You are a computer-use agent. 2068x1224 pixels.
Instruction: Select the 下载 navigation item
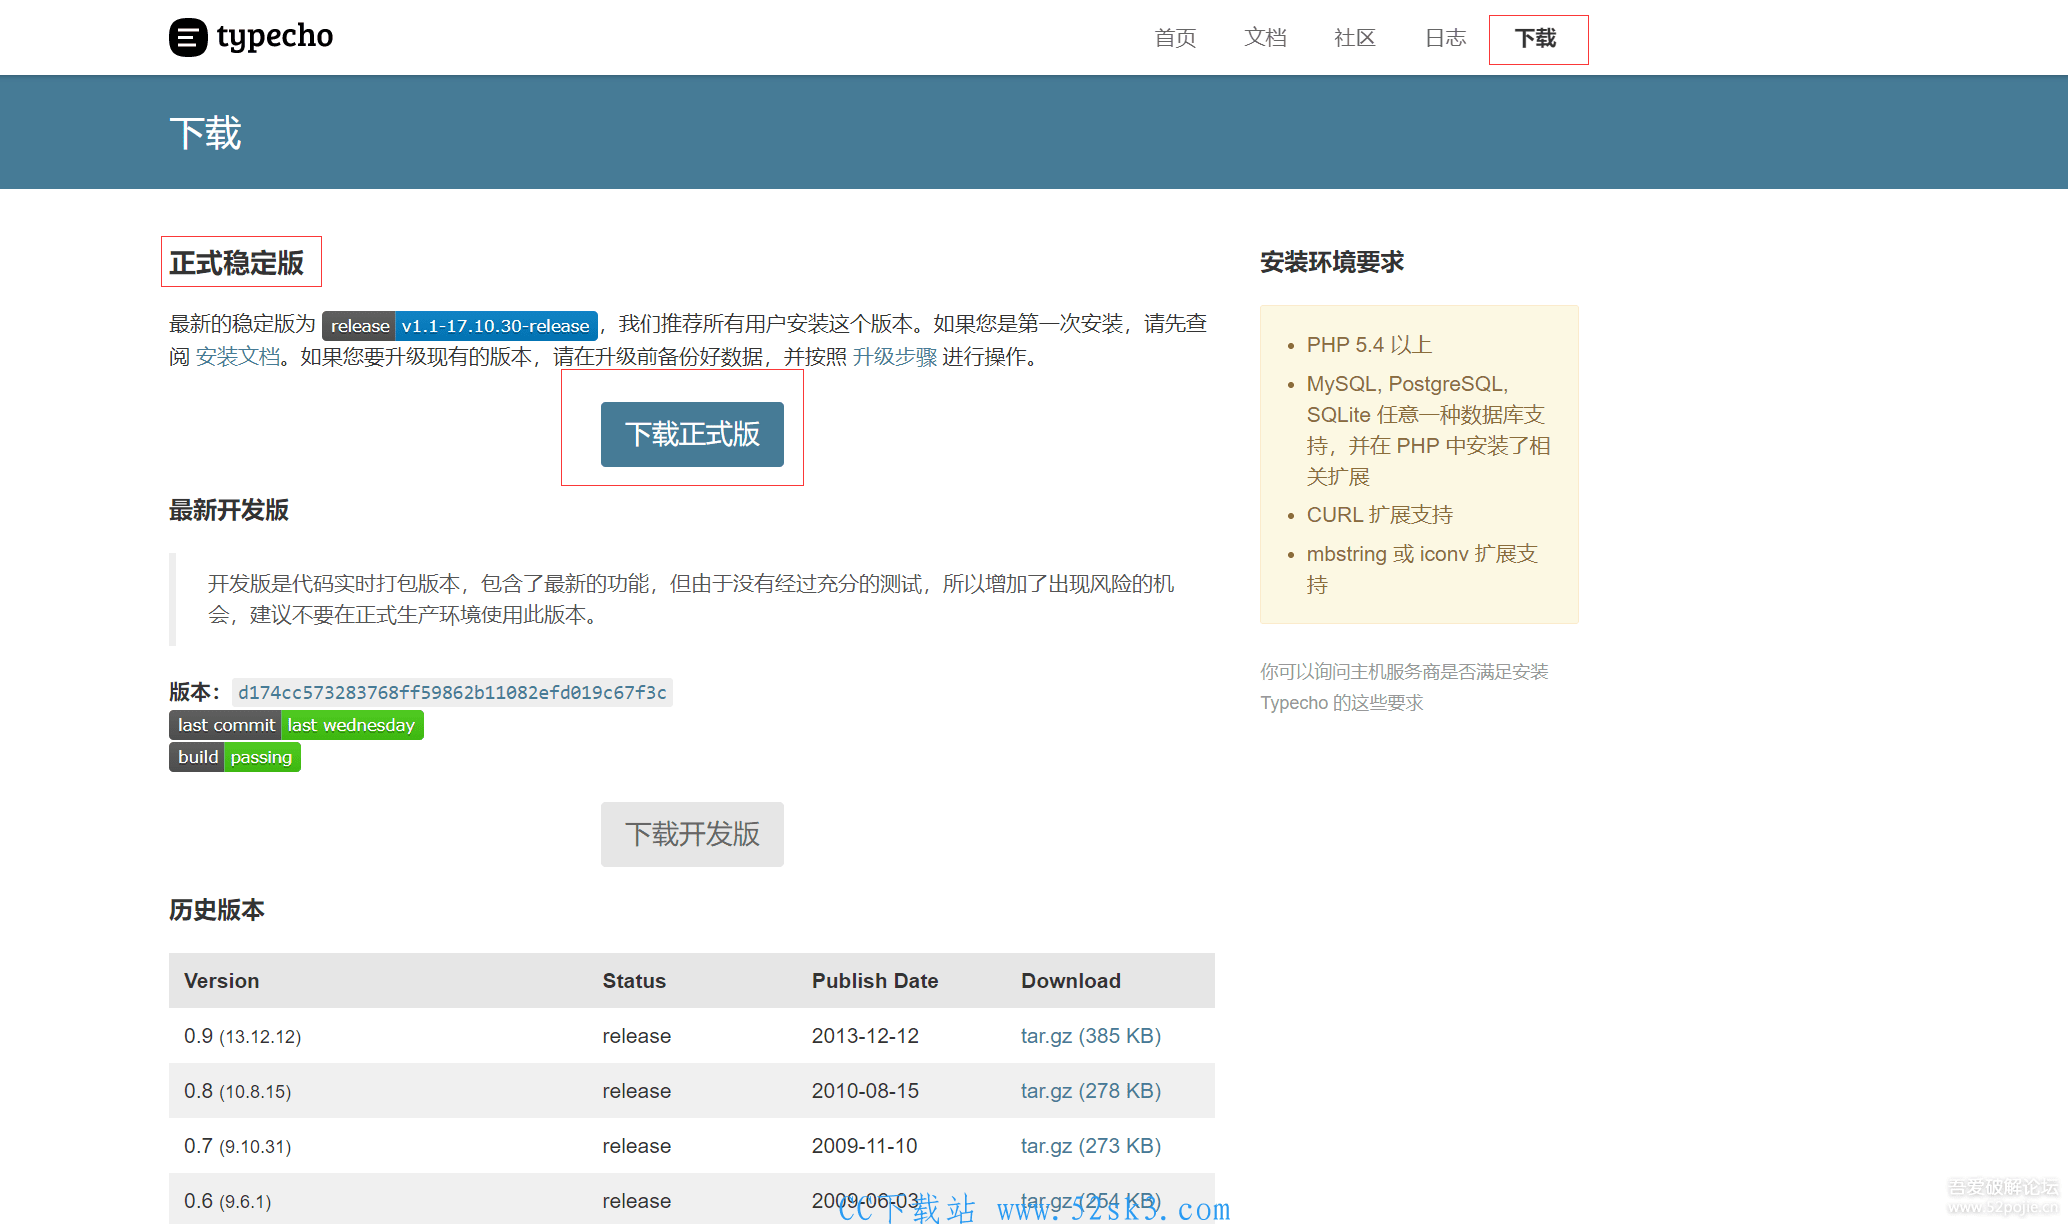[x=1536, y=38]
